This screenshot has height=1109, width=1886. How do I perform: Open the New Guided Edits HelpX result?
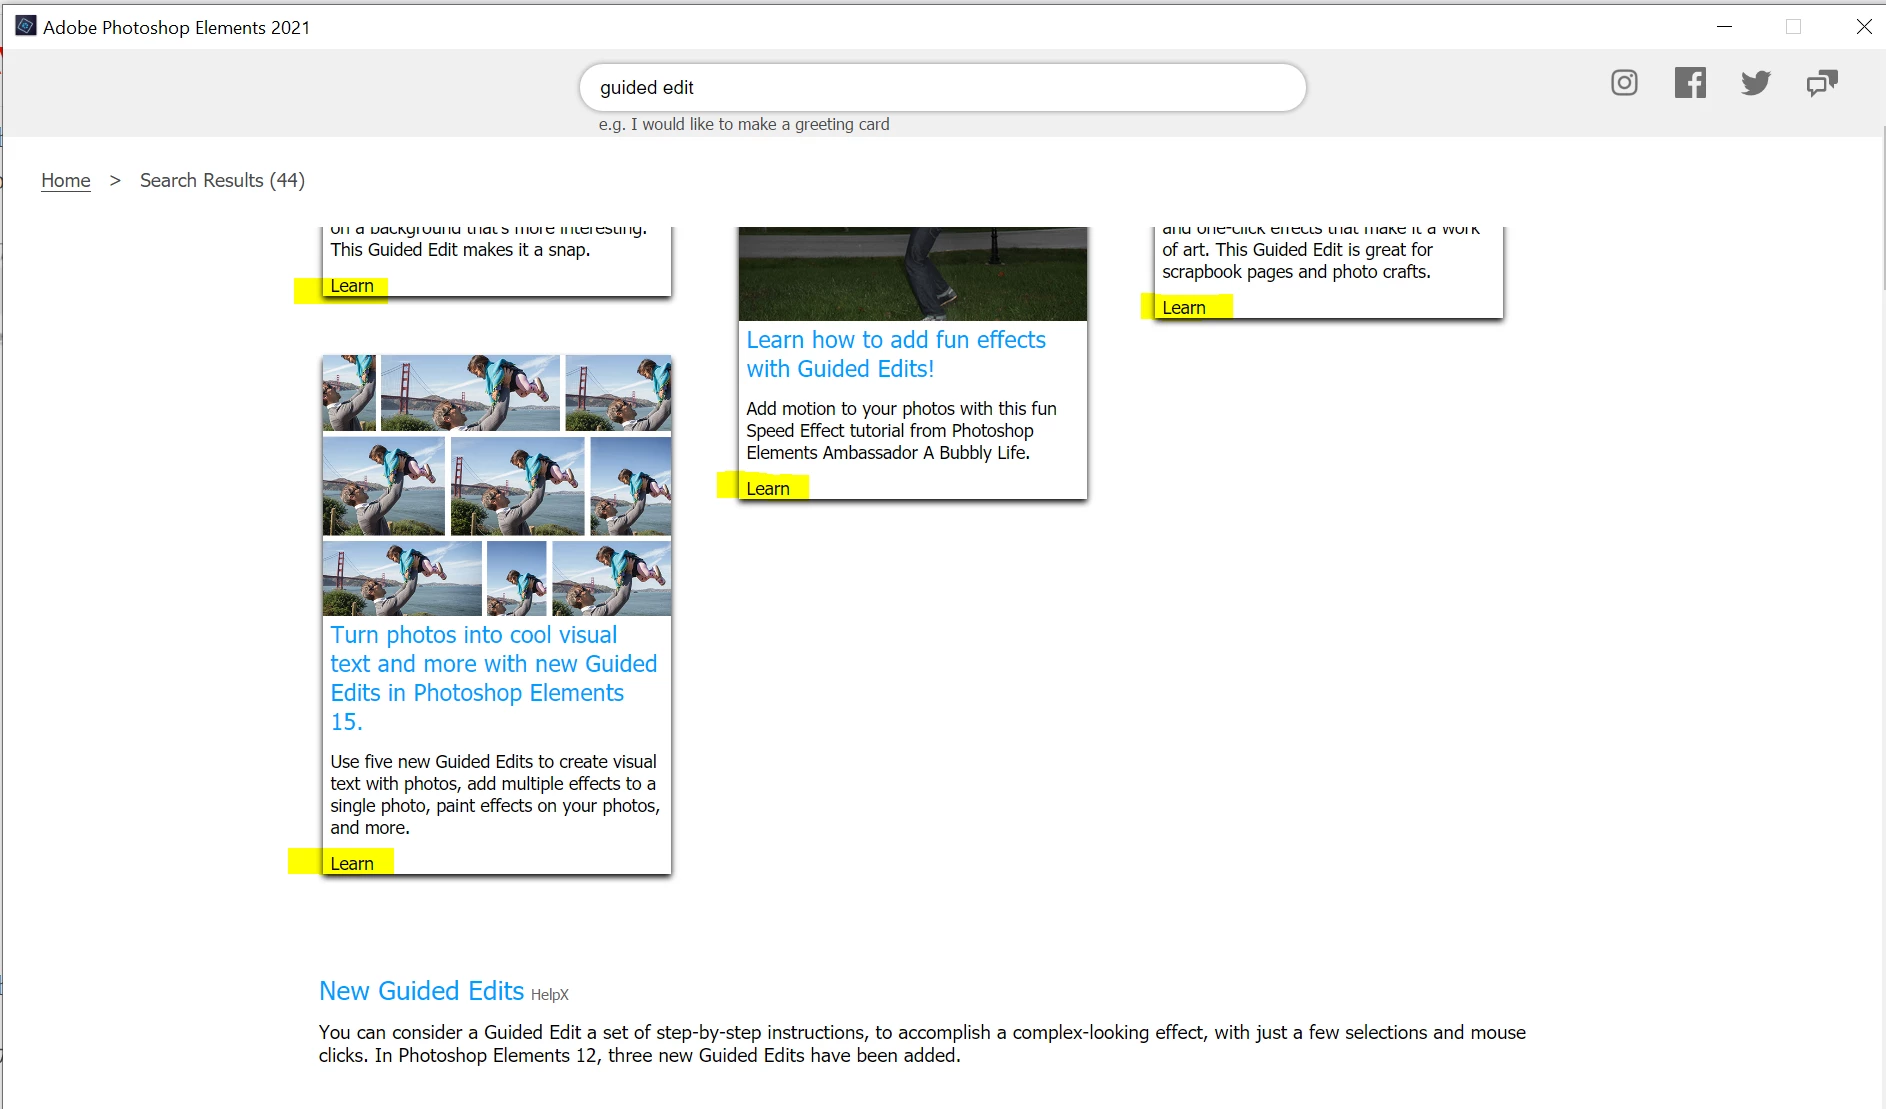pyautogui.click(x=422, y=991)
